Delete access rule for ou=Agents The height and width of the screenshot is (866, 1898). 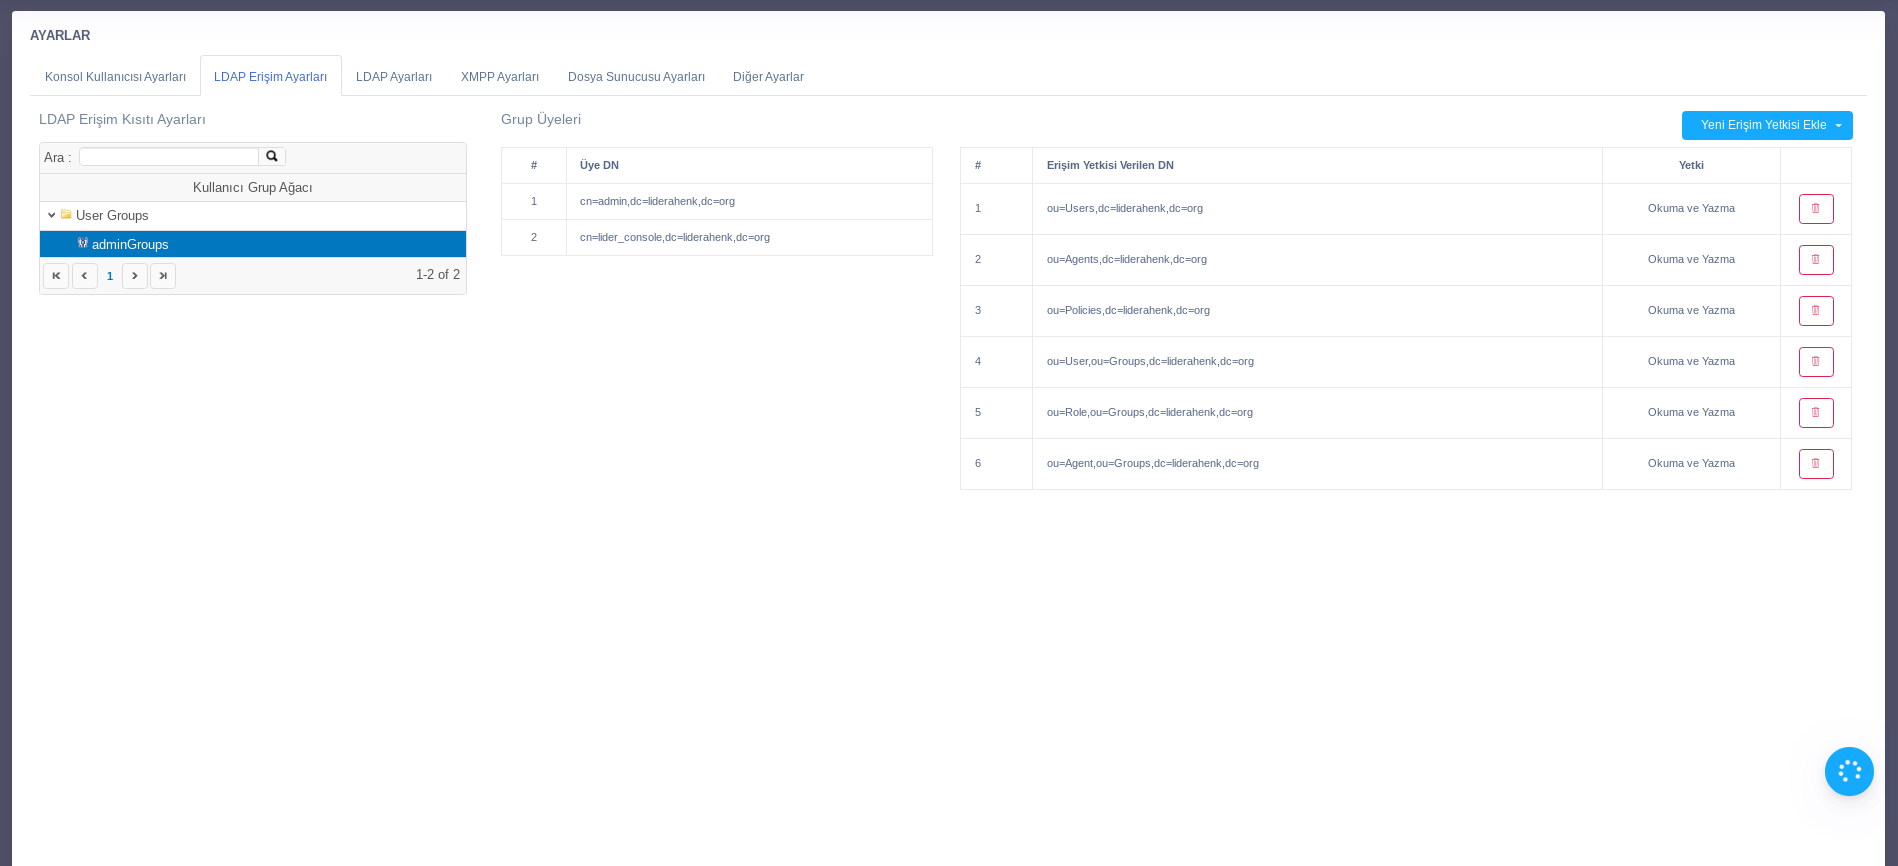point(1815,260)
